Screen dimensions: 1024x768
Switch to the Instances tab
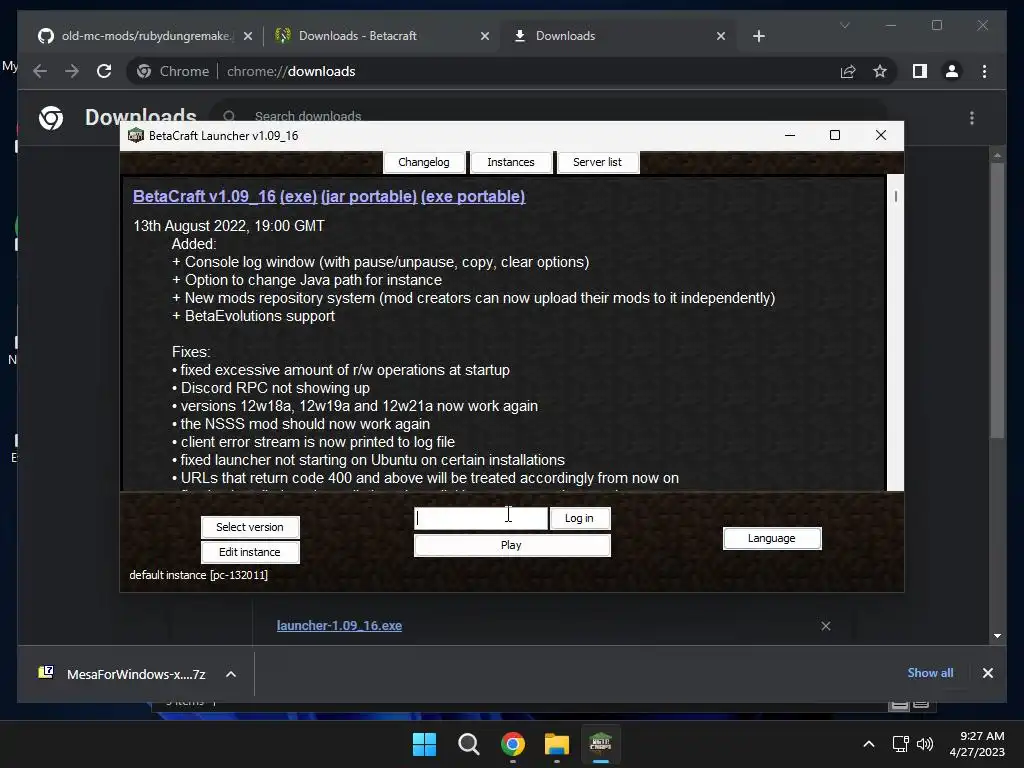point(511,162)
